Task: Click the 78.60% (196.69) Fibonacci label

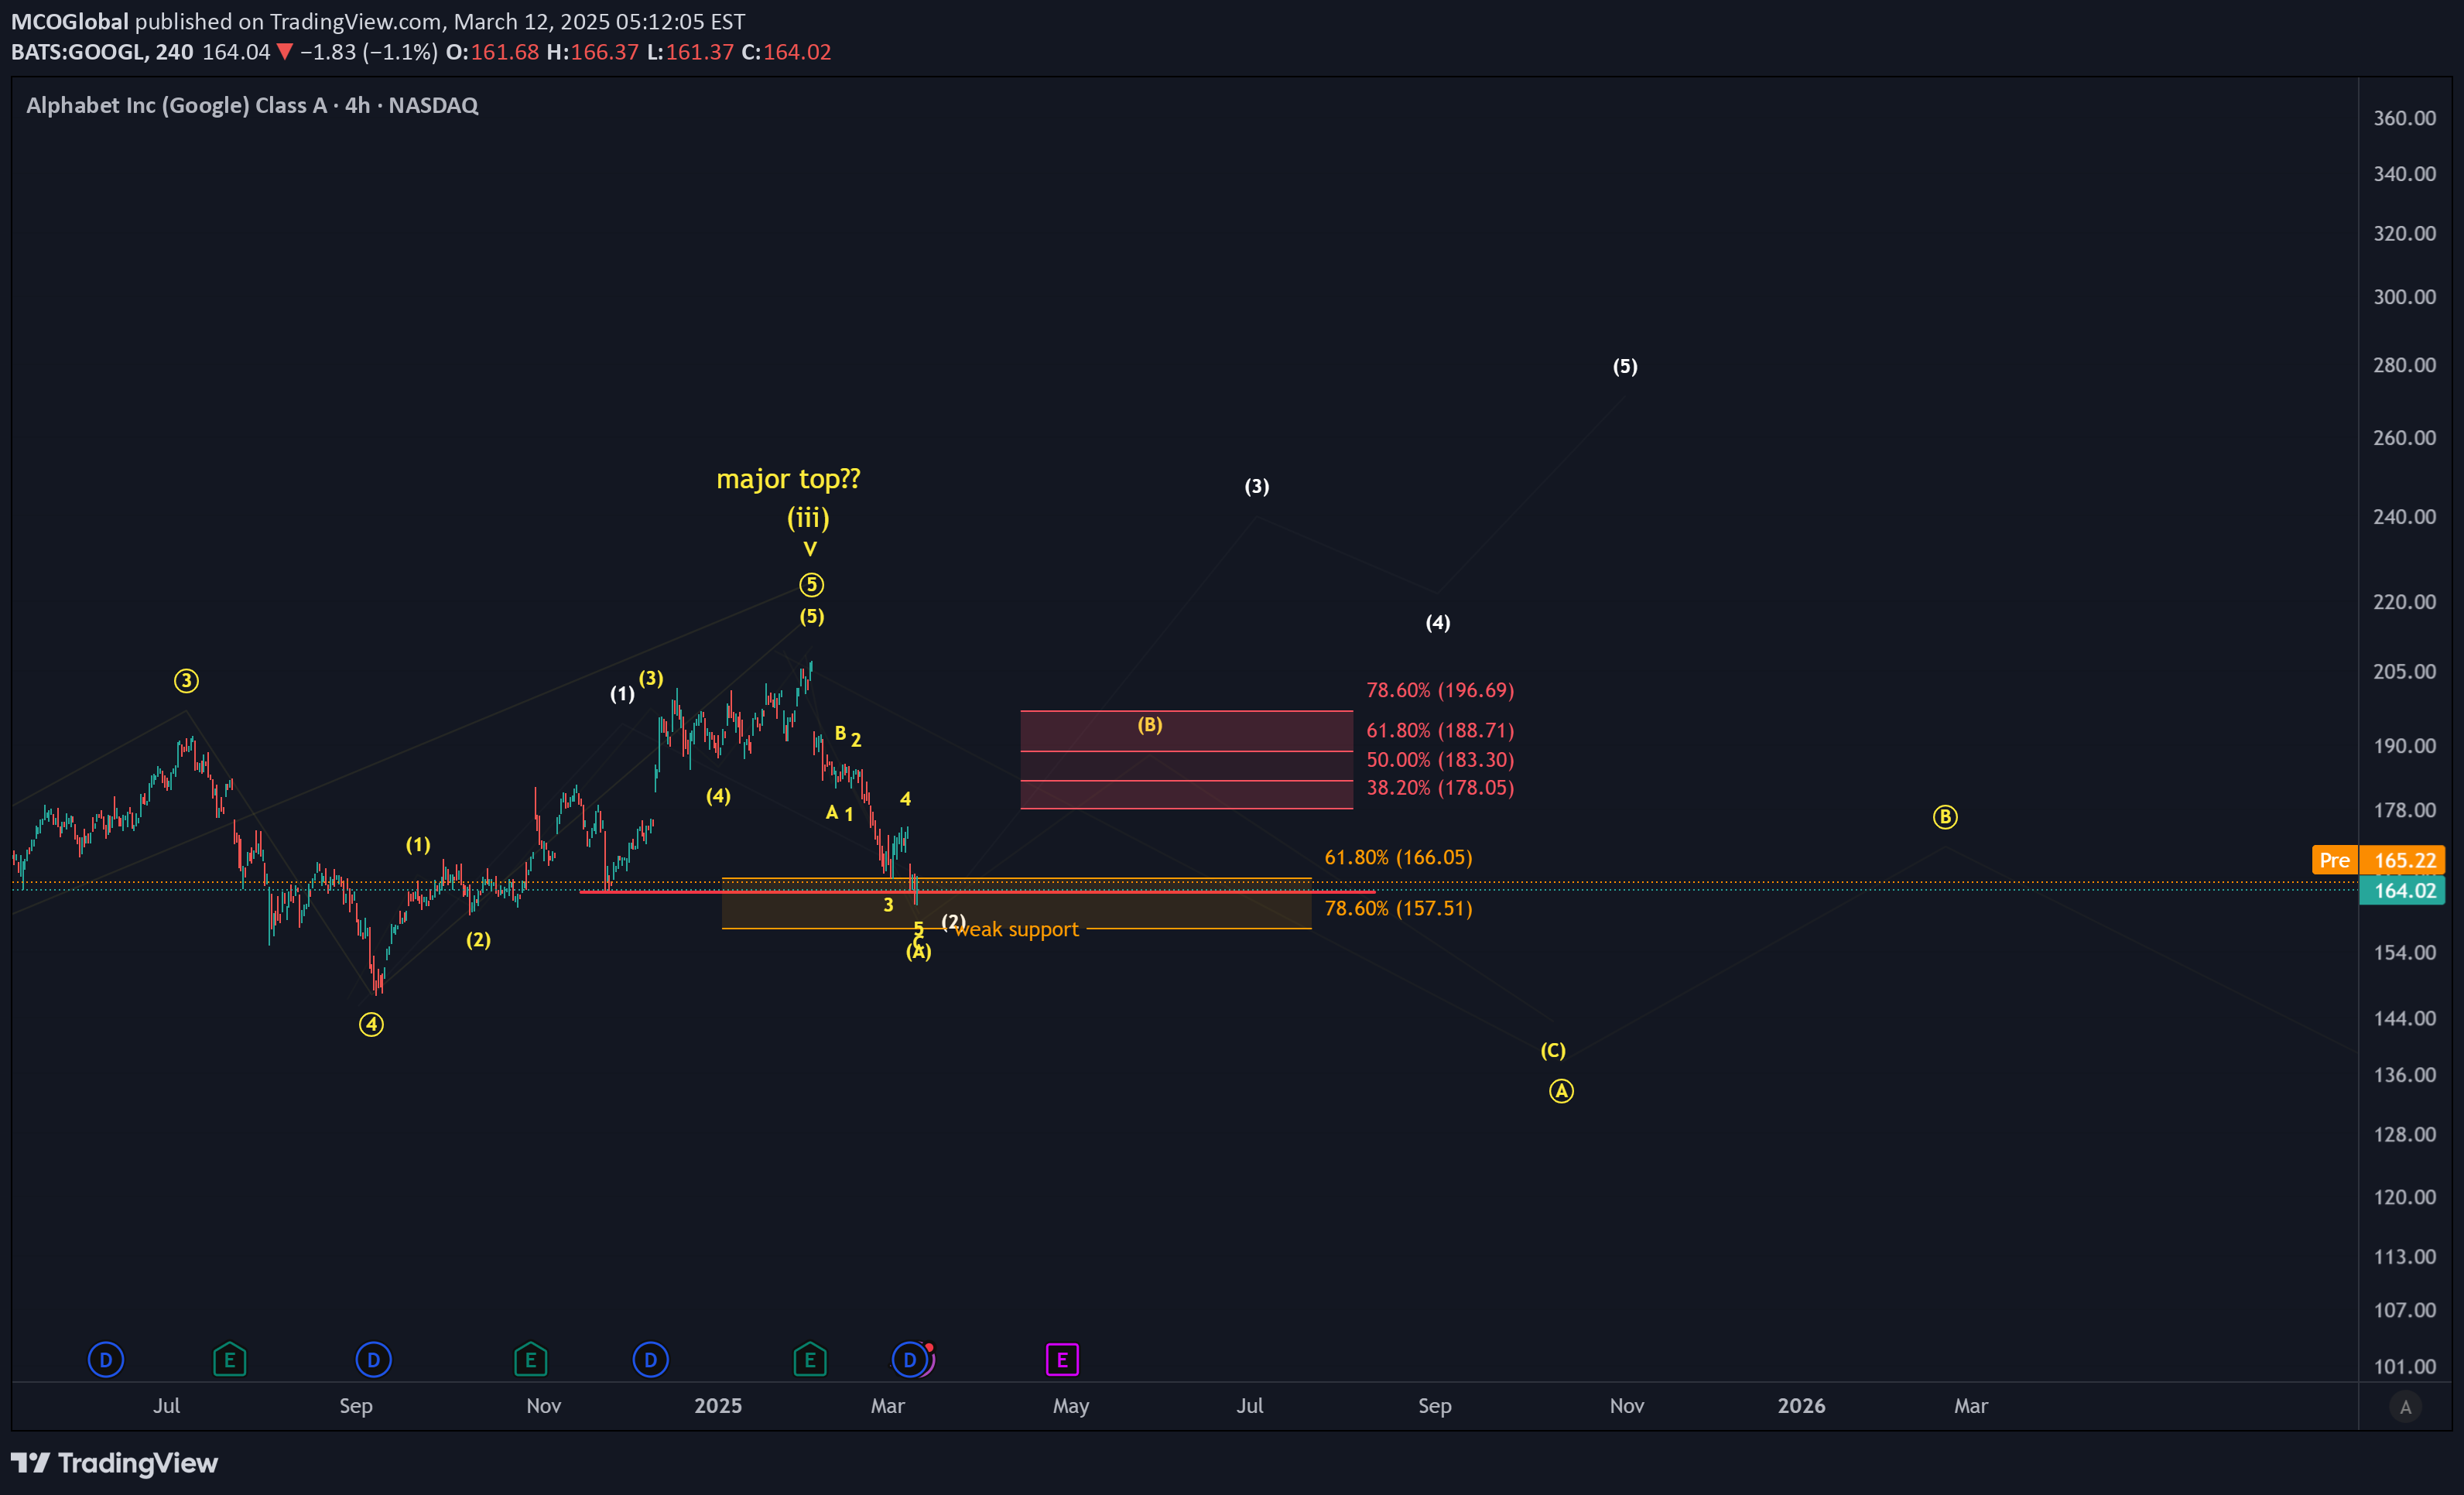Action: point(1440,690)
